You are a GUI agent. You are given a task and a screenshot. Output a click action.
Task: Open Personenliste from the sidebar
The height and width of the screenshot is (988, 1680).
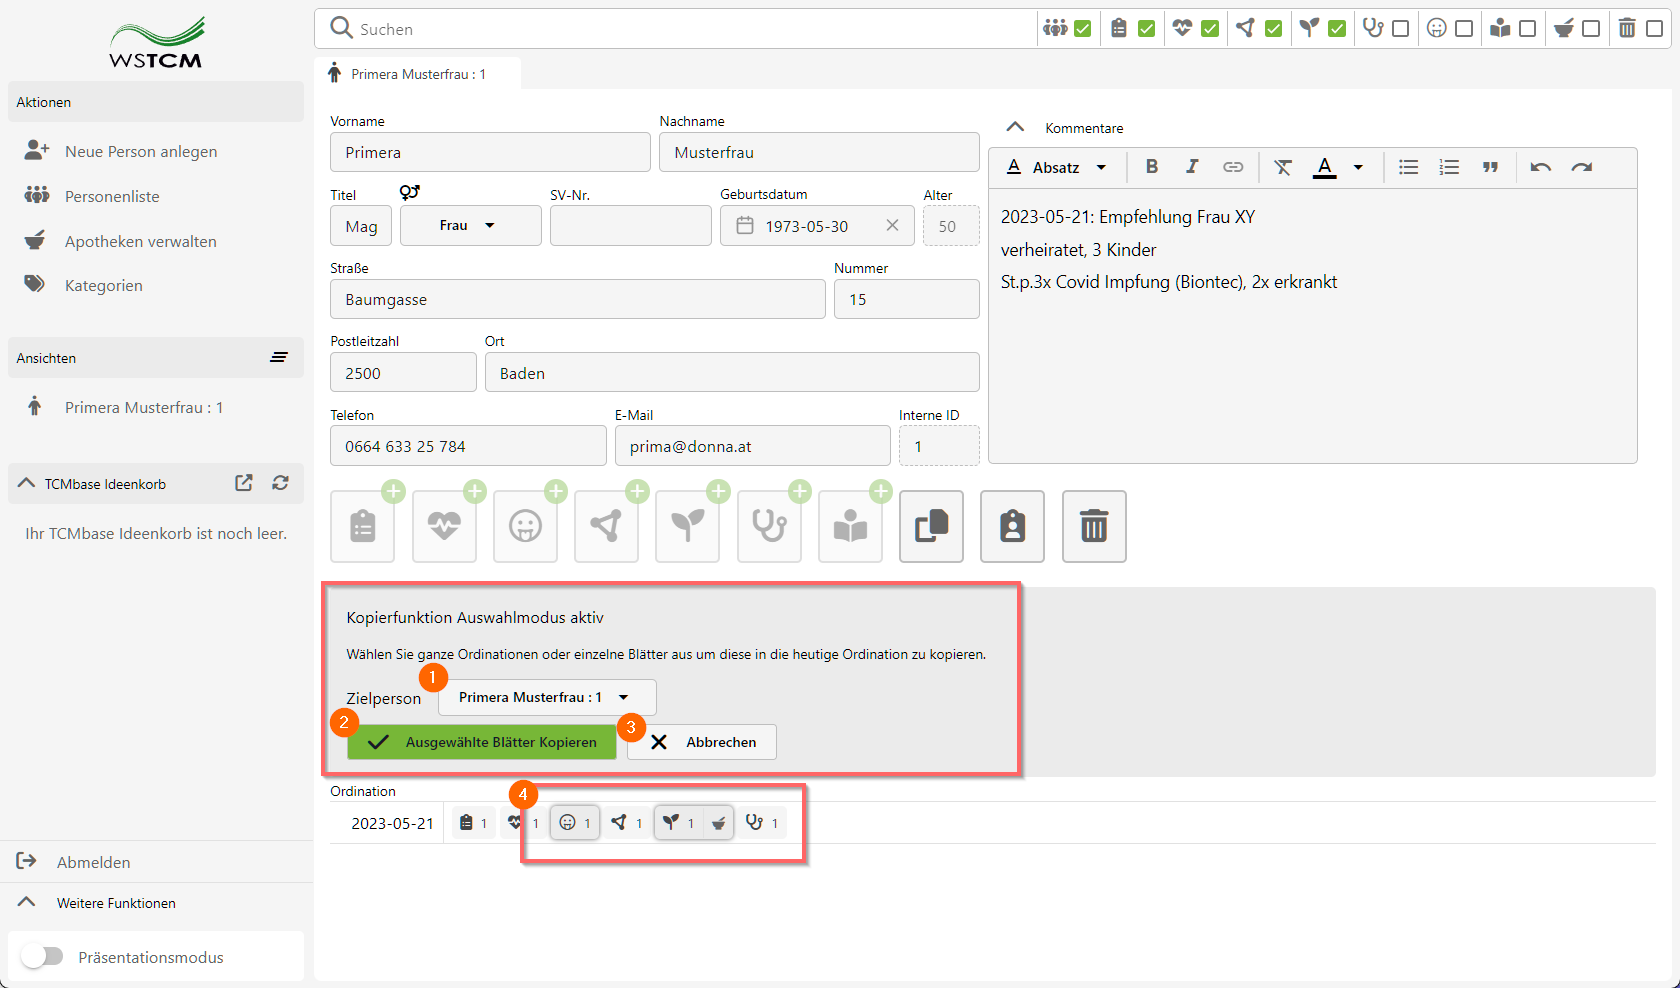click(x=112, y=196)
